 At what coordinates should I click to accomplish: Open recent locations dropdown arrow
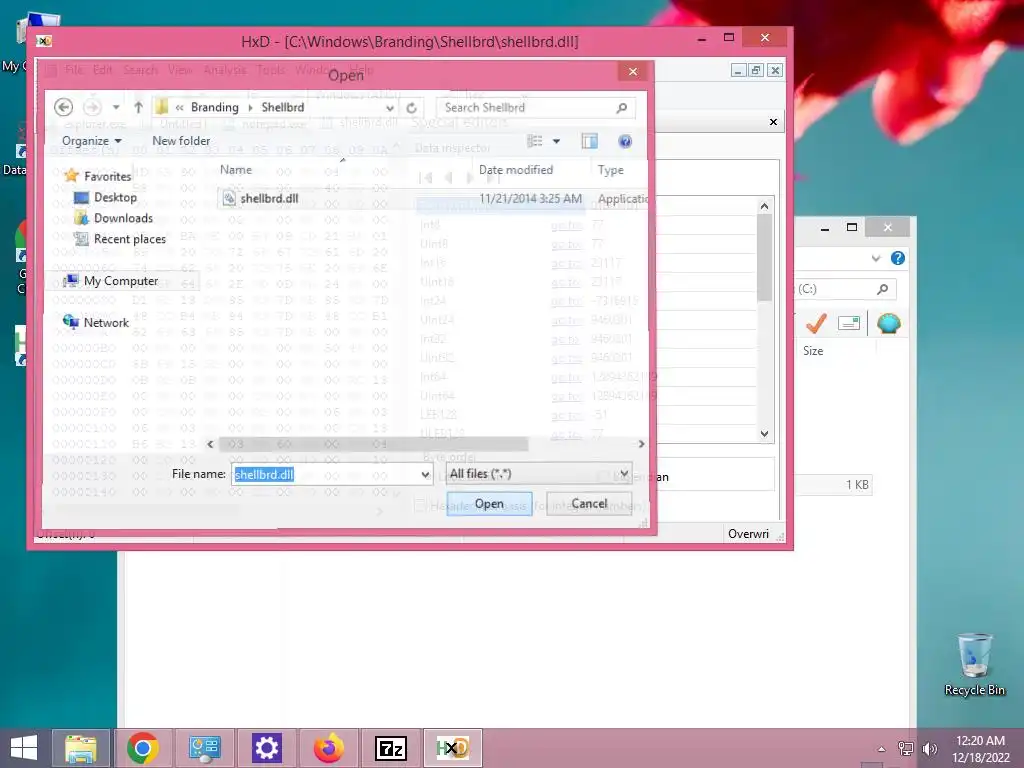pyautogui.click(x=116, y=107)
